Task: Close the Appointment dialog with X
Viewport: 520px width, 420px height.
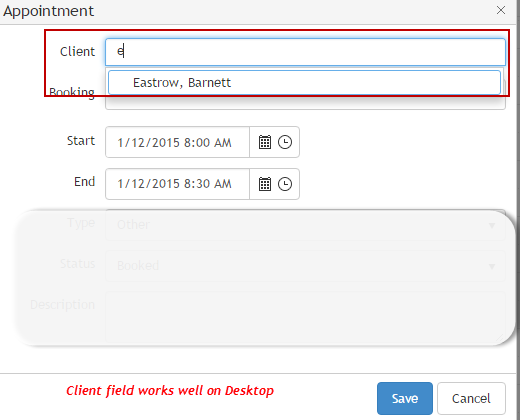Action: point(501,10)
